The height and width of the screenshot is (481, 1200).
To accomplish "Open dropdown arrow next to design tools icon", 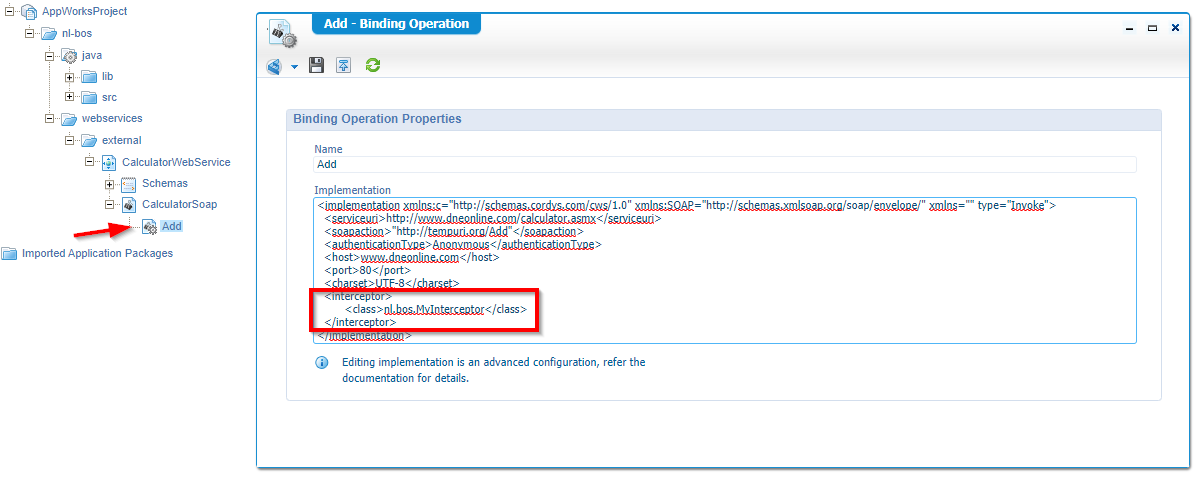I will tap(295, 67).
